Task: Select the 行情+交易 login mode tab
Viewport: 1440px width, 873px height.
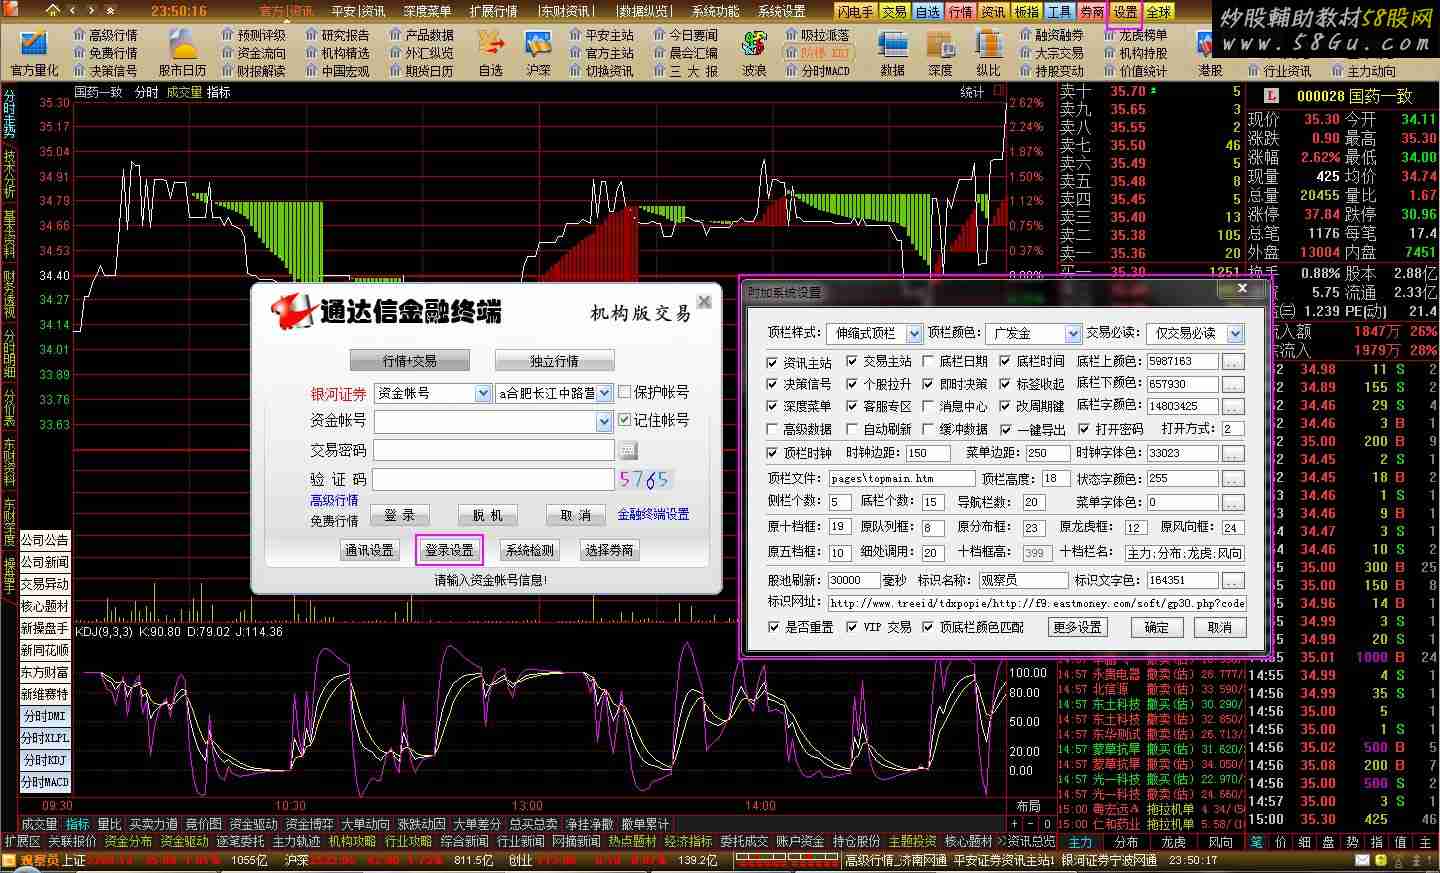Action: coord(410,361)
